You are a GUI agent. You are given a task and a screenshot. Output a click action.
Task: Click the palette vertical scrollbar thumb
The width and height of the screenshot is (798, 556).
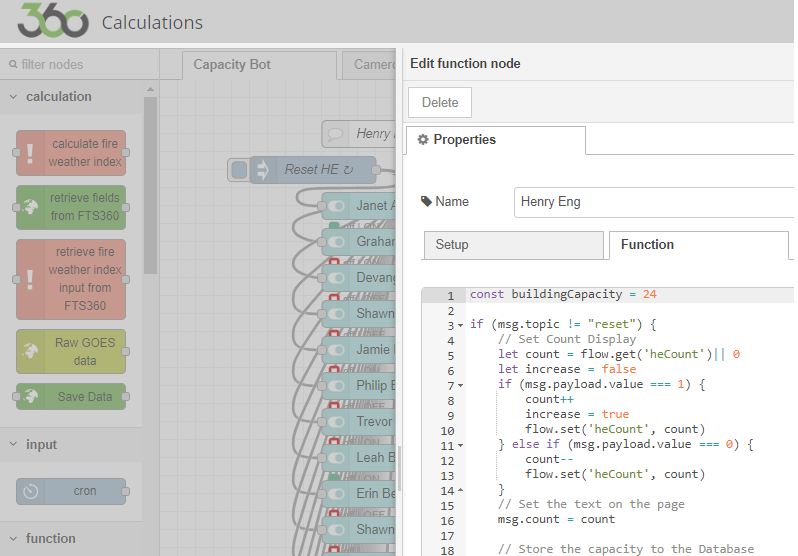[x=150, y=185]
